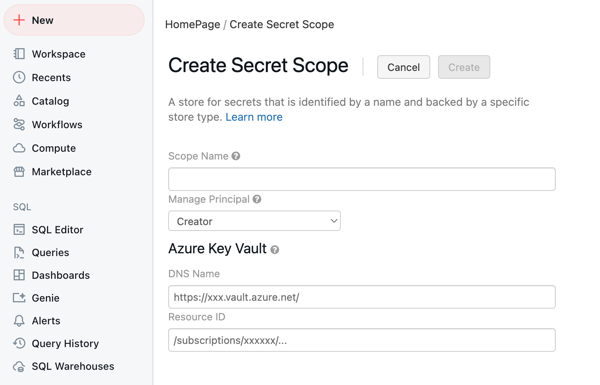
Task: Open Marketplace from the sidebar
Action: click(62, 172)
